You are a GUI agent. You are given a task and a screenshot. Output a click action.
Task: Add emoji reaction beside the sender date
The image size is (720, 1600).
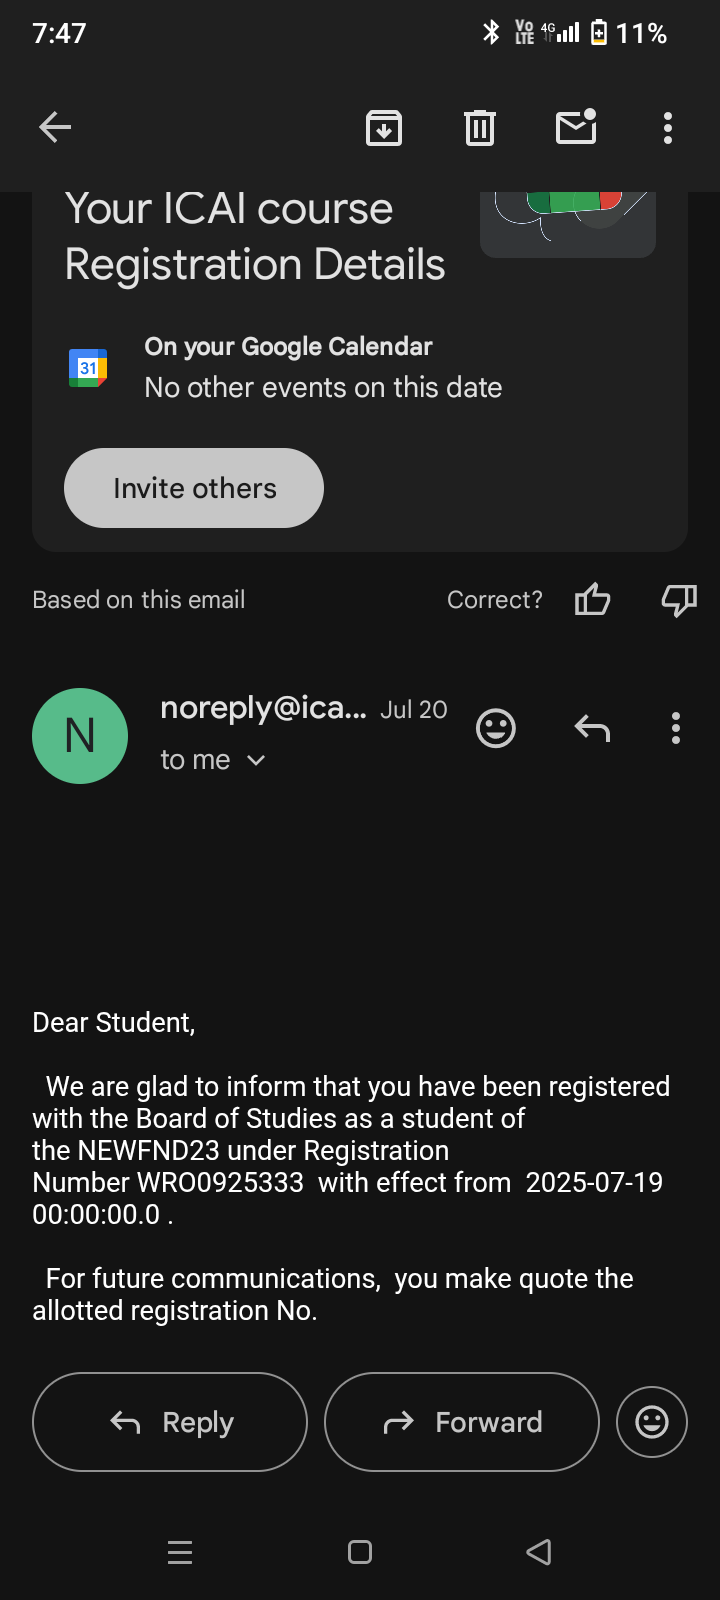pyautogui.click(x=496, y=728)
